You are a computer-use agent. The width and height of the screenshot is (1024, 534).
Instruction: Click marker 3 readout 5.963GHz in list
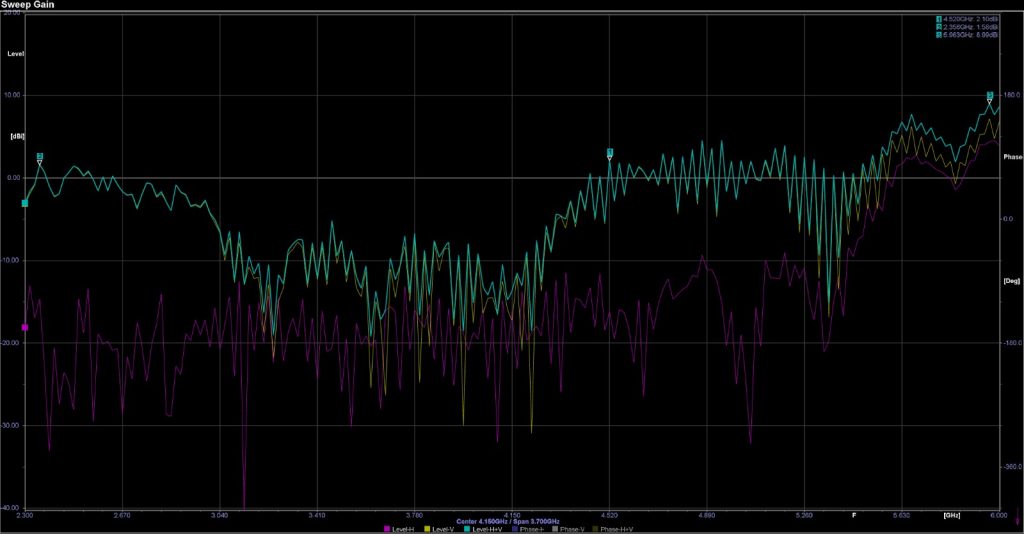[968, 35]
